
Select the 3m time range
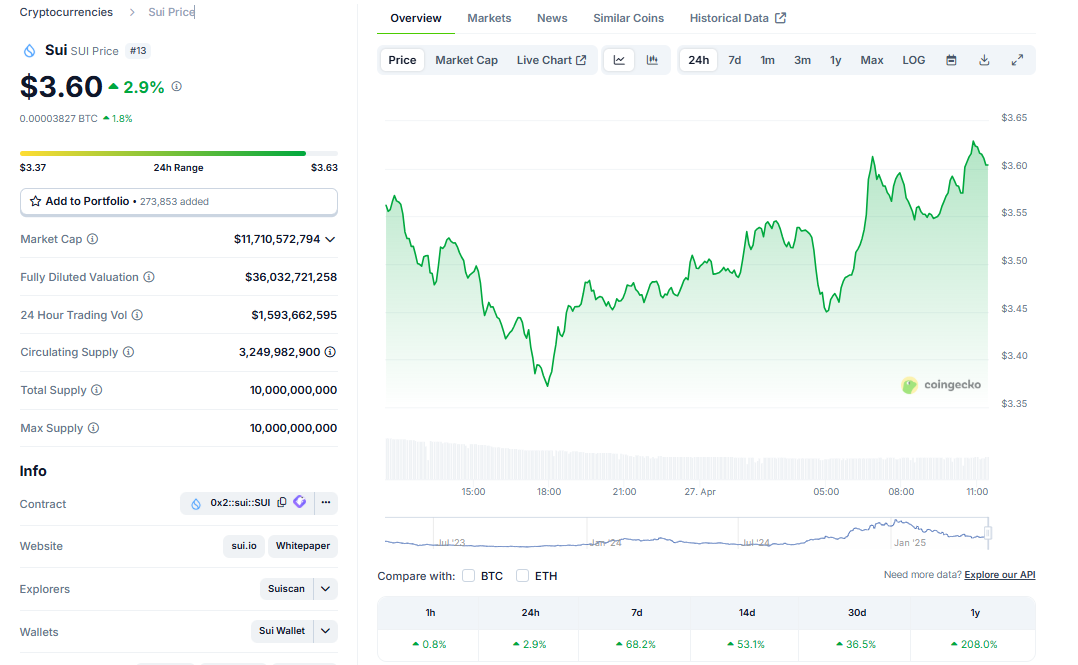pos(802,61)
